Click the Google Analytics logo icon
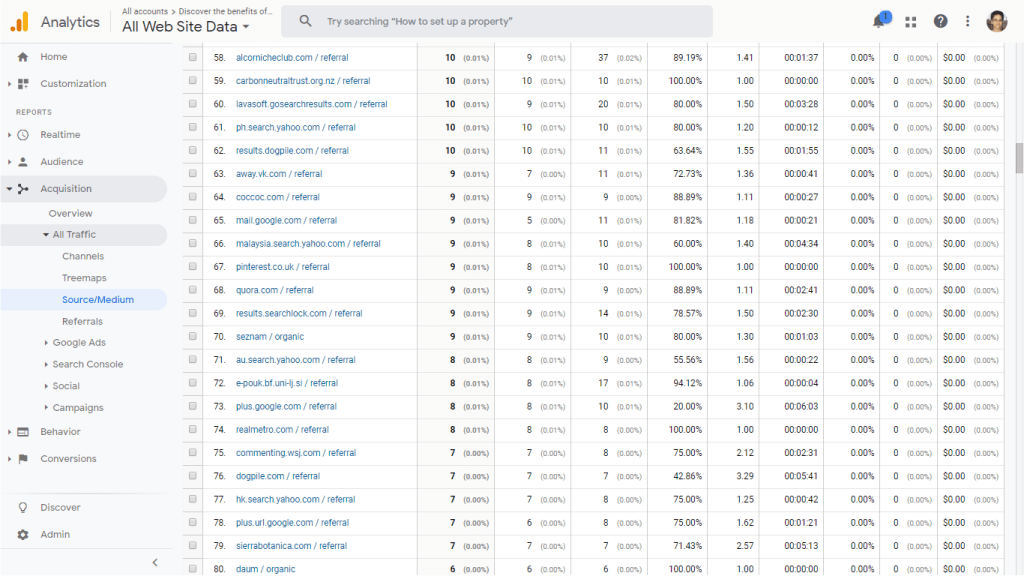Viewport: 1024px width, 576px height. point(20,22)
